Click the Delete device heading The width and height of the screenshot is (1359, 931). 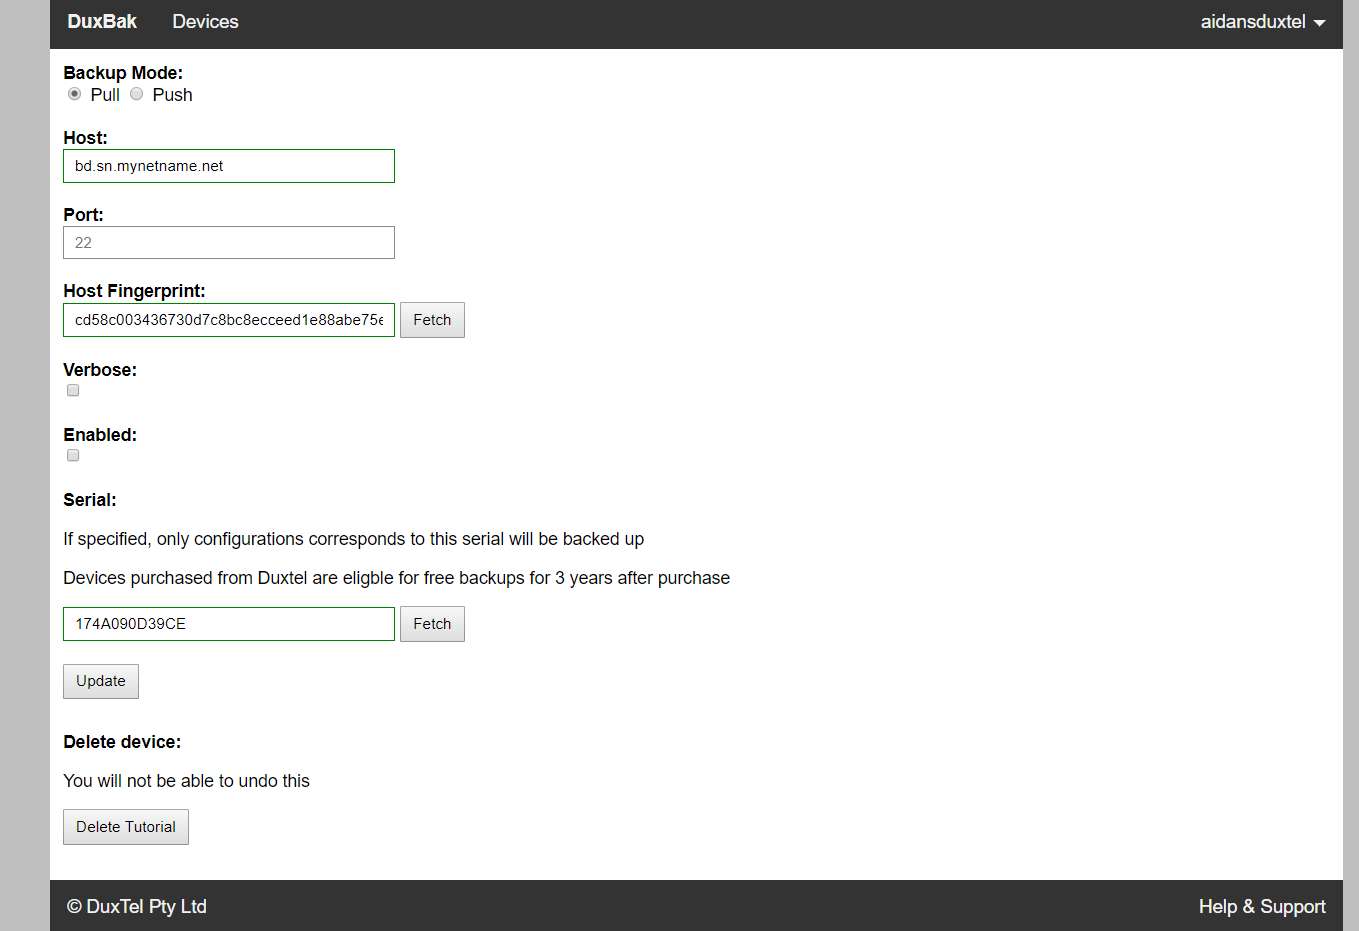(122, 742)
